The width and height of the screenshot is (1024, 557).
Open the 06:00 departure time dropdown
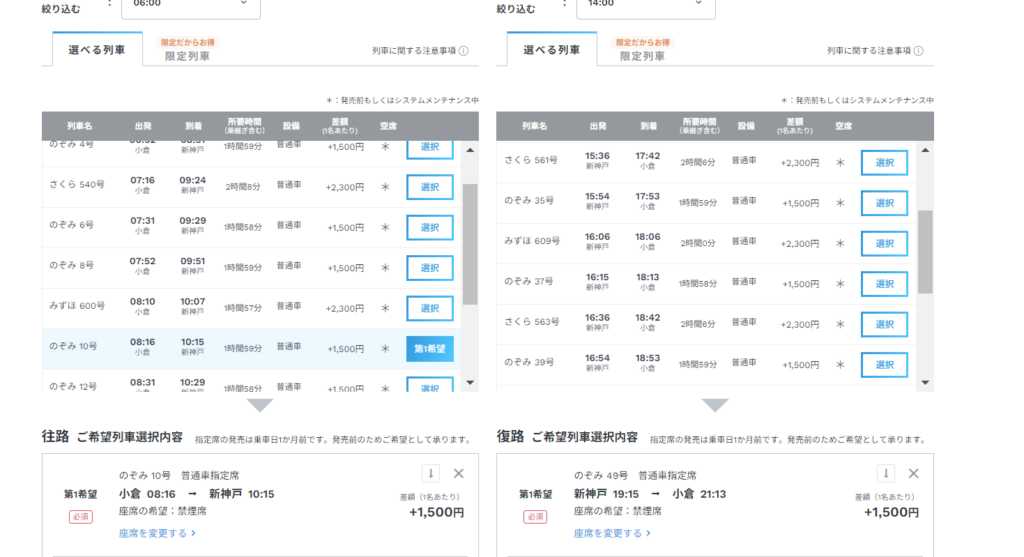(x=190, y=5)
